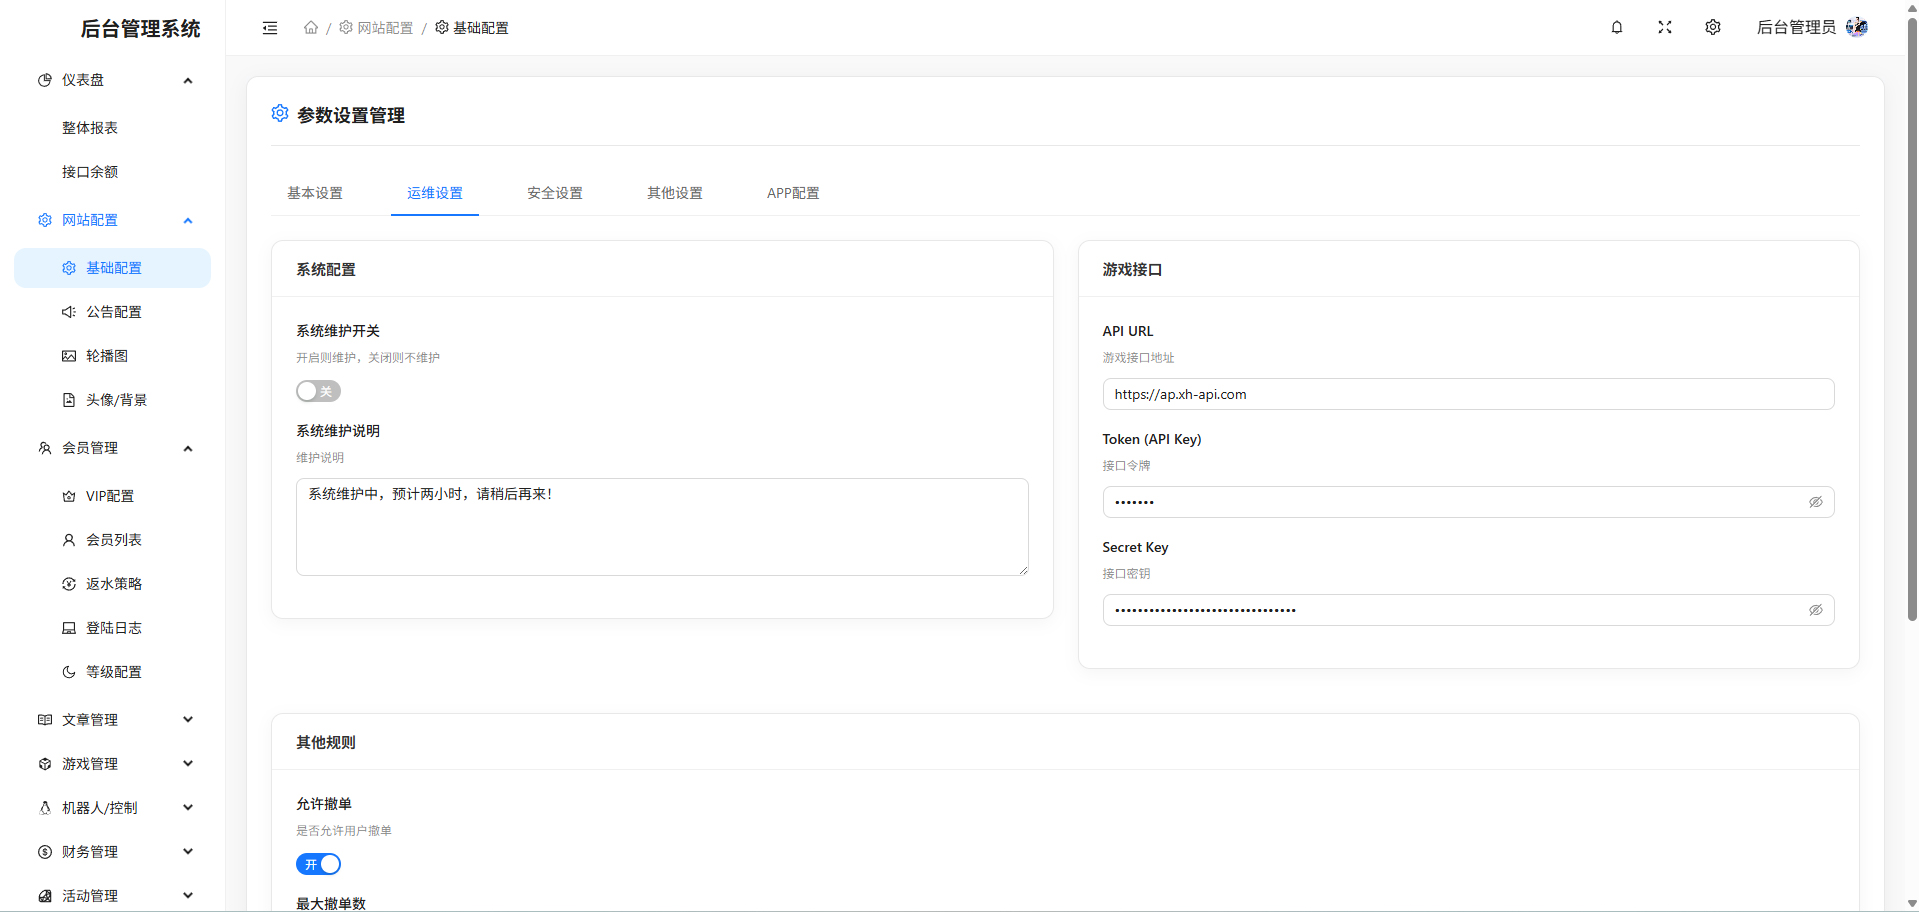Collapse the 仪表盘 menu group
1919x912 pixels.
click(188, 80)
